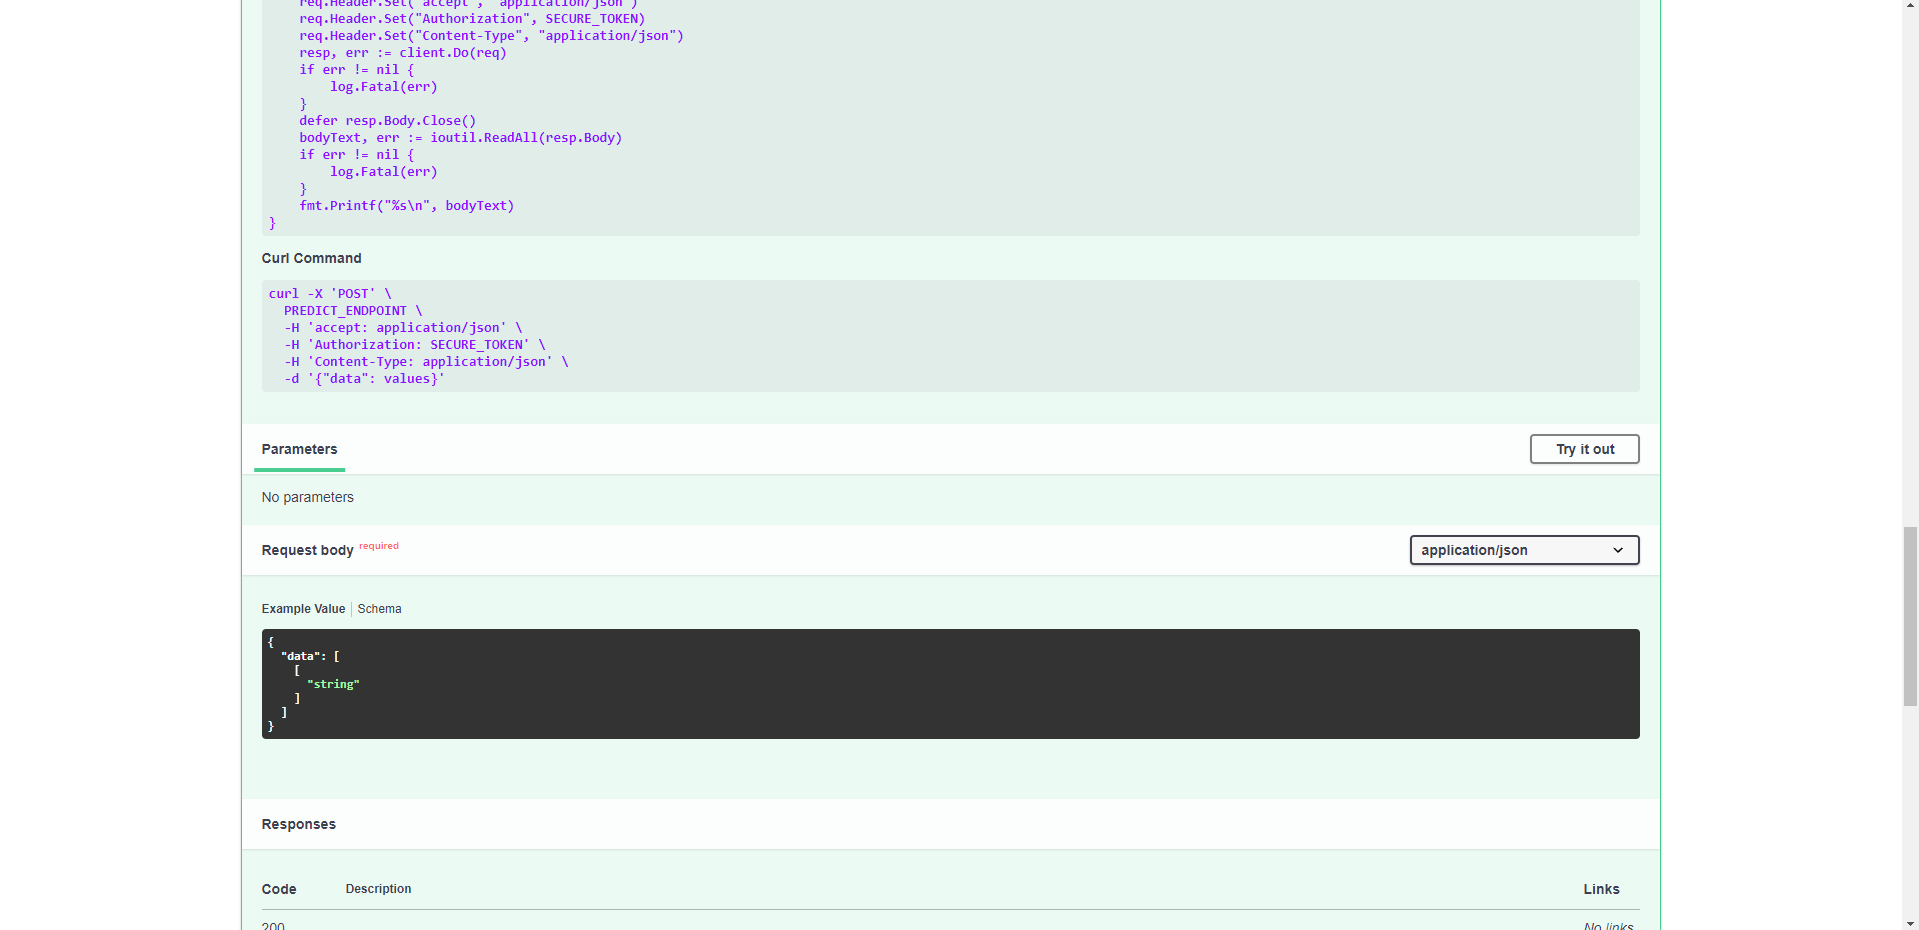Click the Description column header
1919x930 pixels.
pos(378,889)
